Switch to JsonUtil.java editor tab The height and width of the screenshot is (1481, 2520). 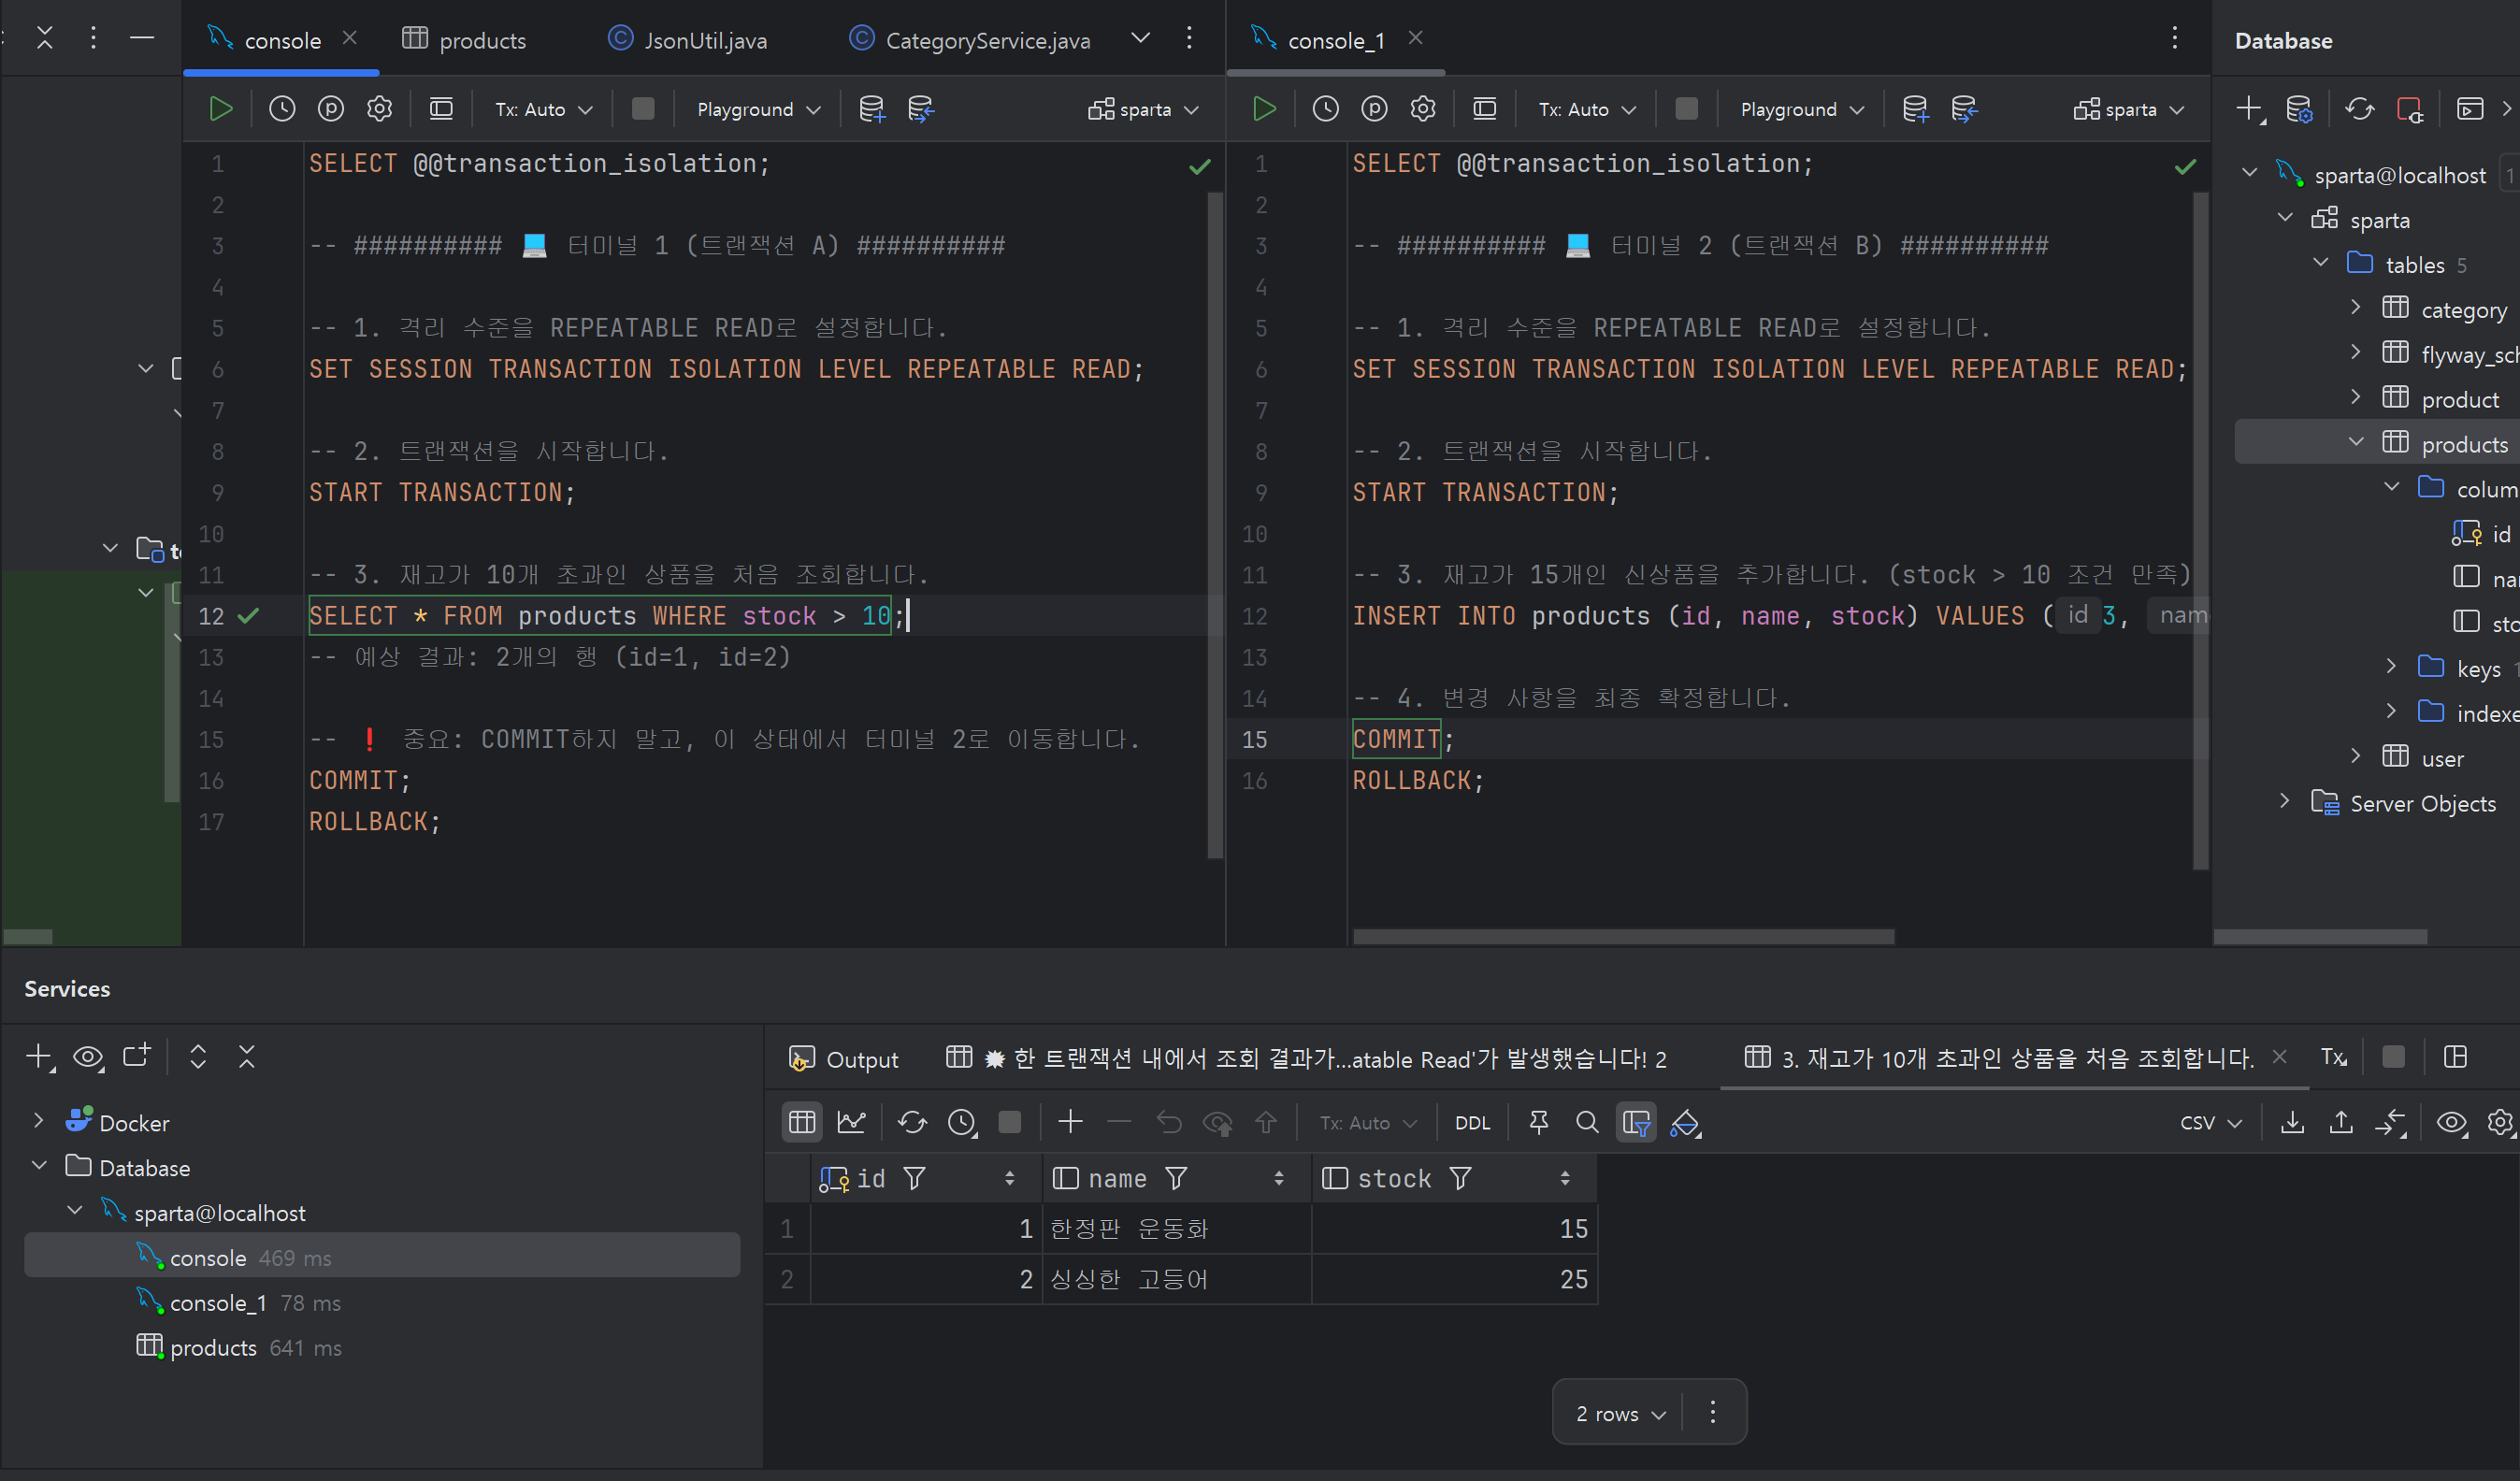(x=689, y=40)
